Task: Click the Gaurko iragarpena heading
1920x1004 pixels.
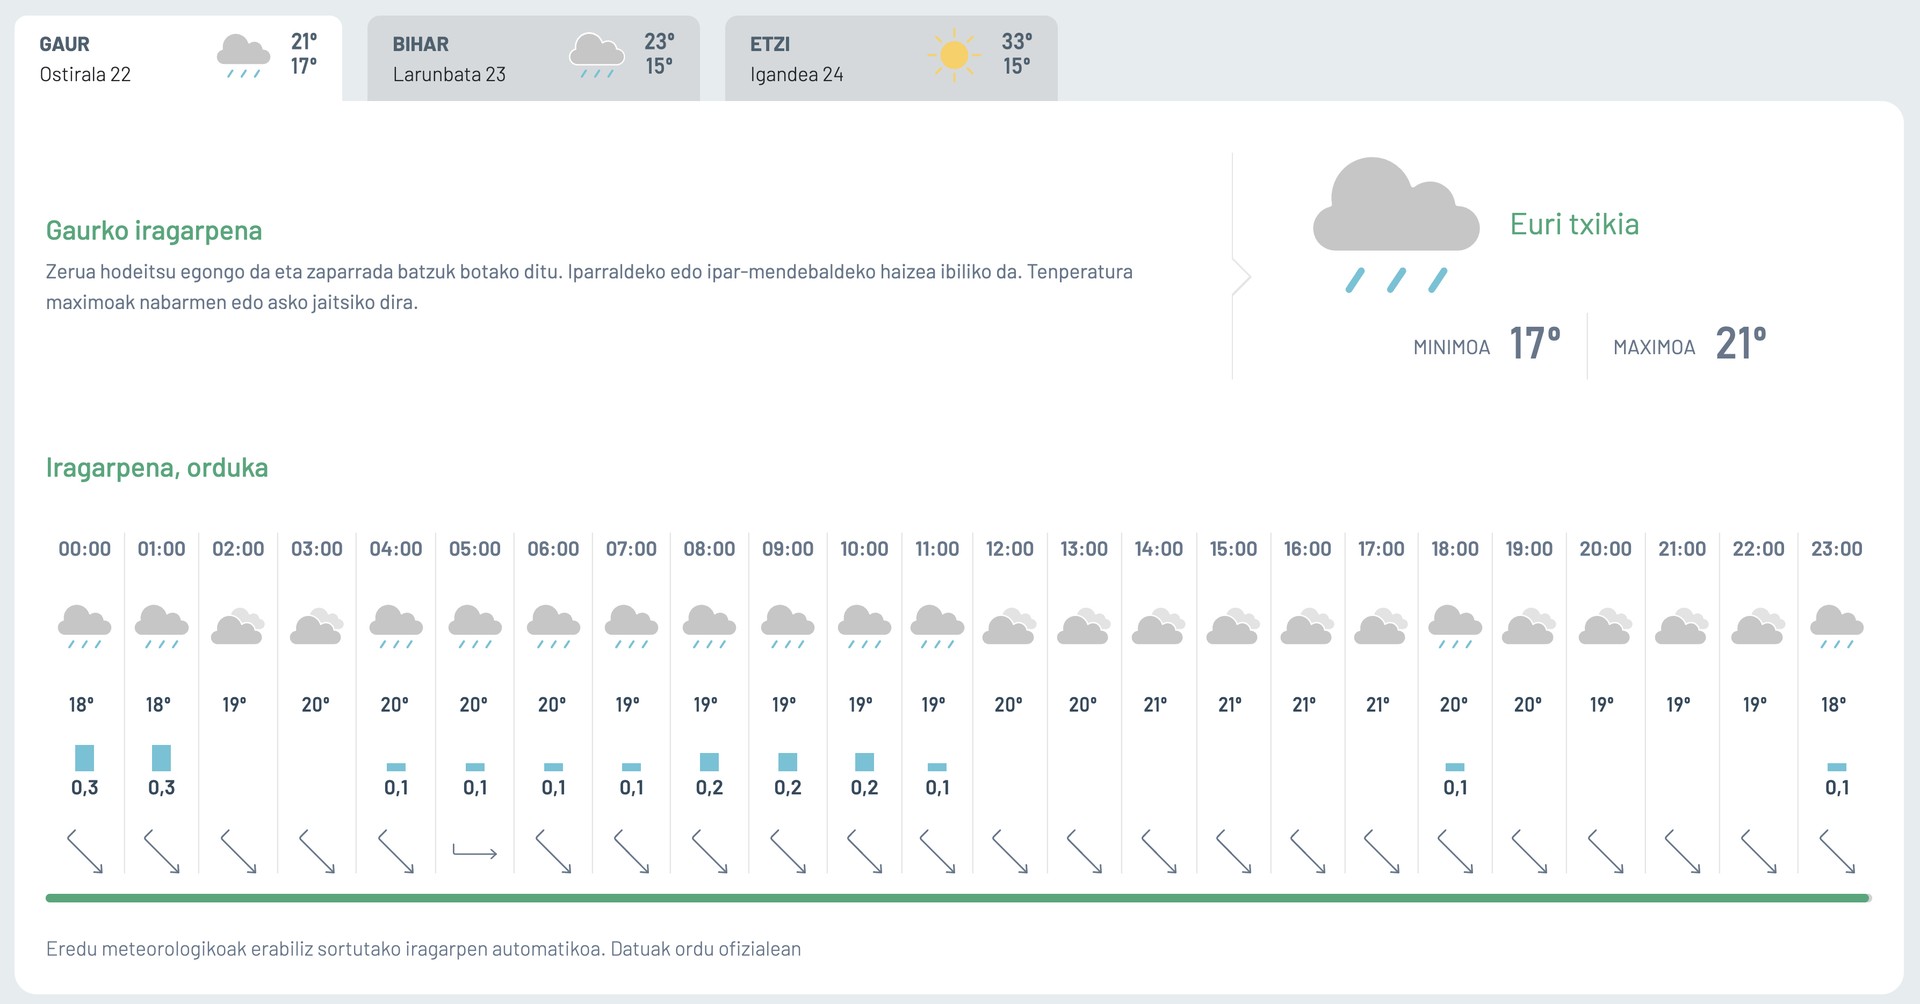Action: click(x=154, y=231)
